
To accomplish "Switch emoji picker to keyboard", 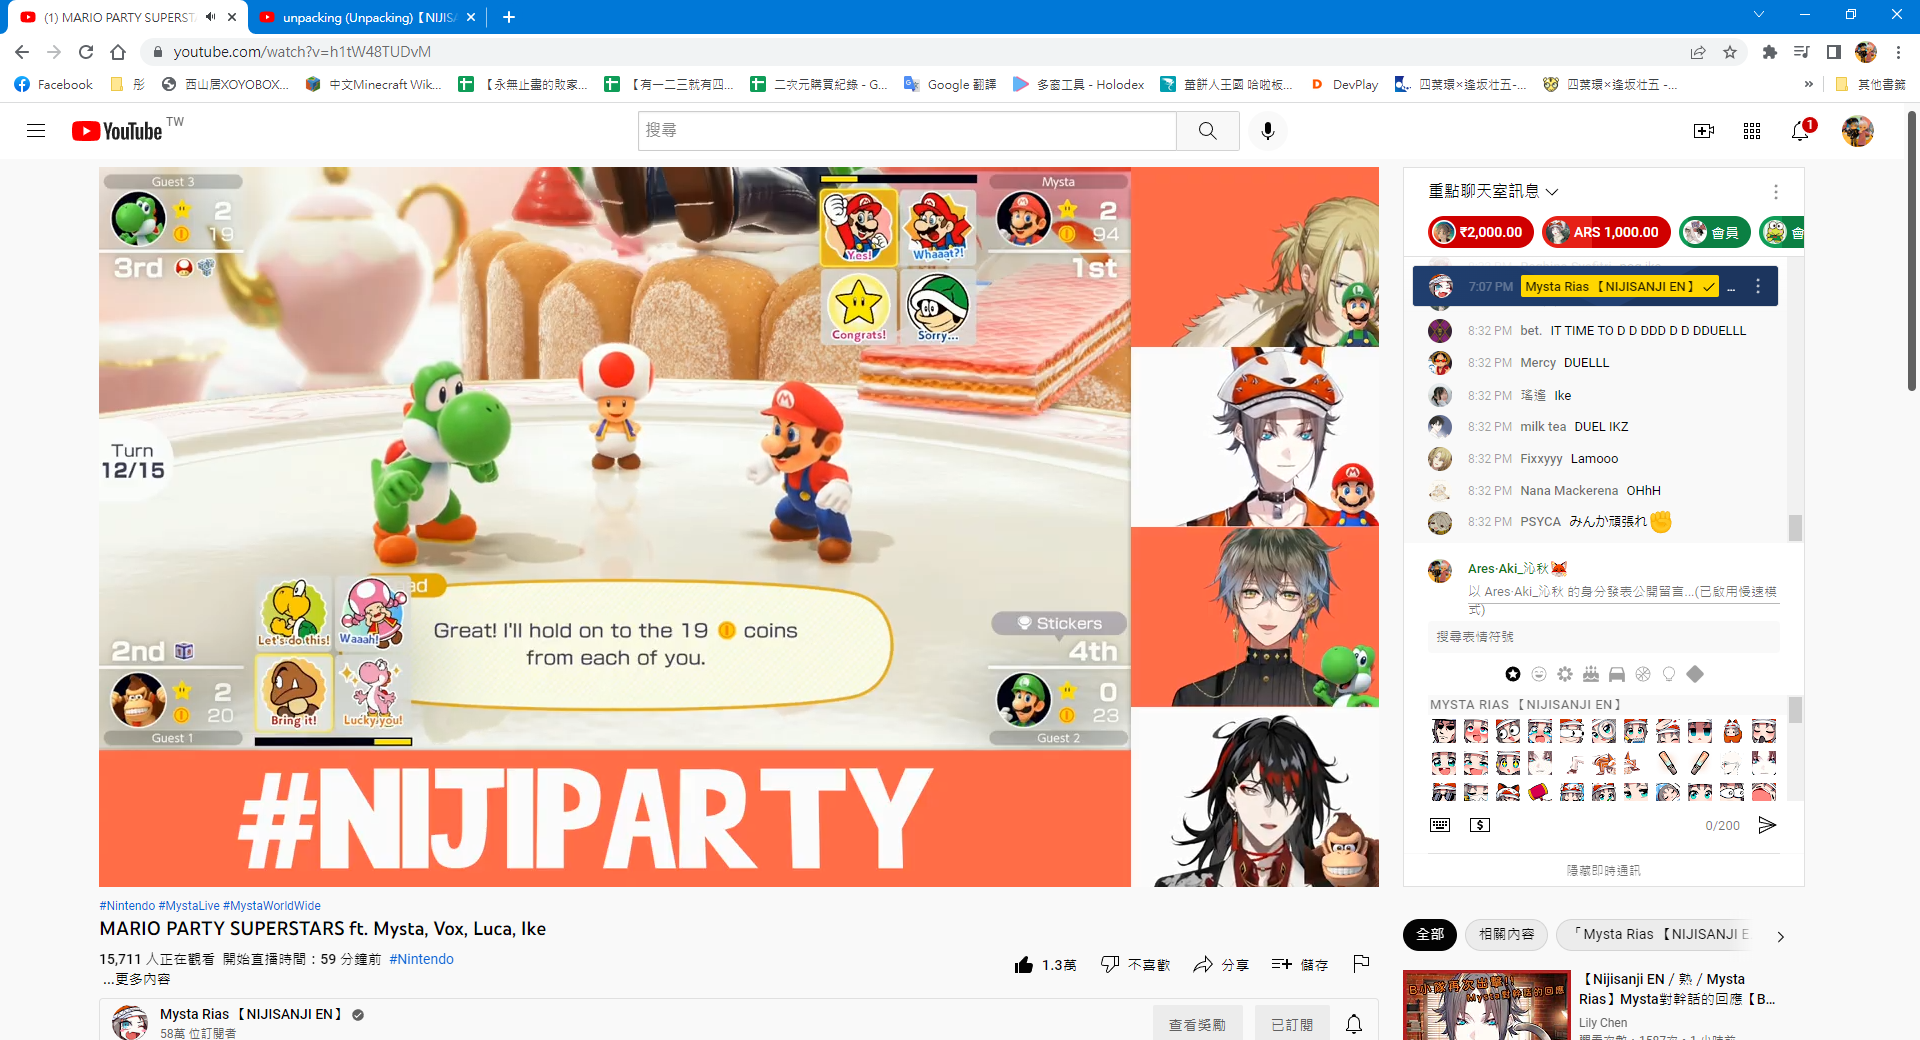I will [1440, 825].
